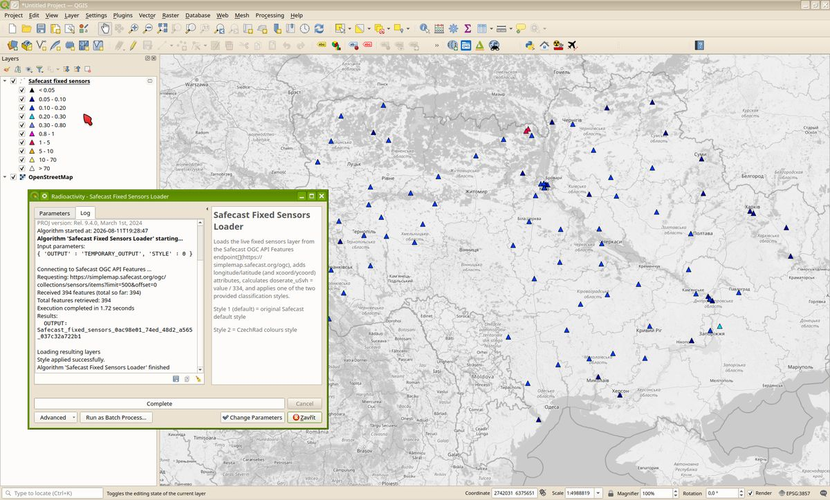830x500 pixels.
Task: Click the EPSG:3857 CRS button
Action: pos(794,493)
